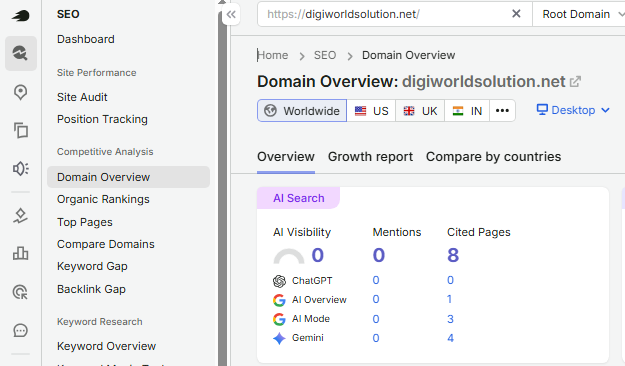Open ChatGPT cited pages count 0
The height and width of the screenshot is (366, 625).
coord(450,280)
